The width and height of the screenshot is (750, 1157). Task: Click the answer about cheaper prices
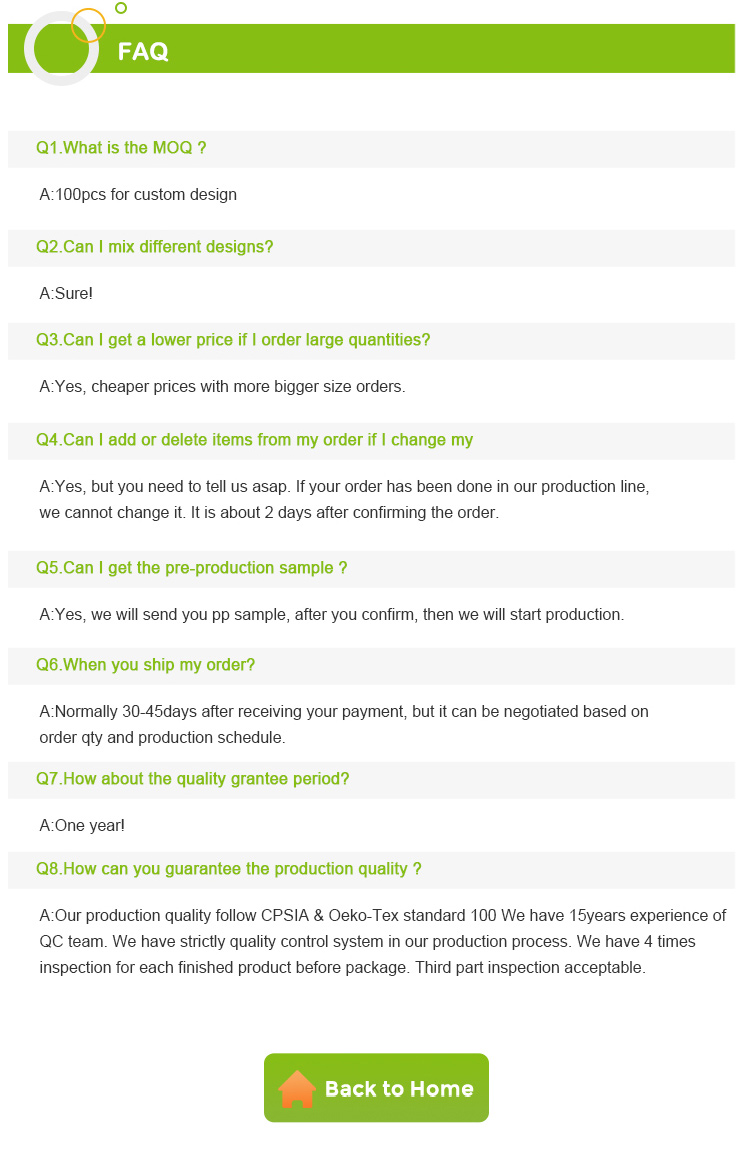pyautogui.click(x=222, y=387)
